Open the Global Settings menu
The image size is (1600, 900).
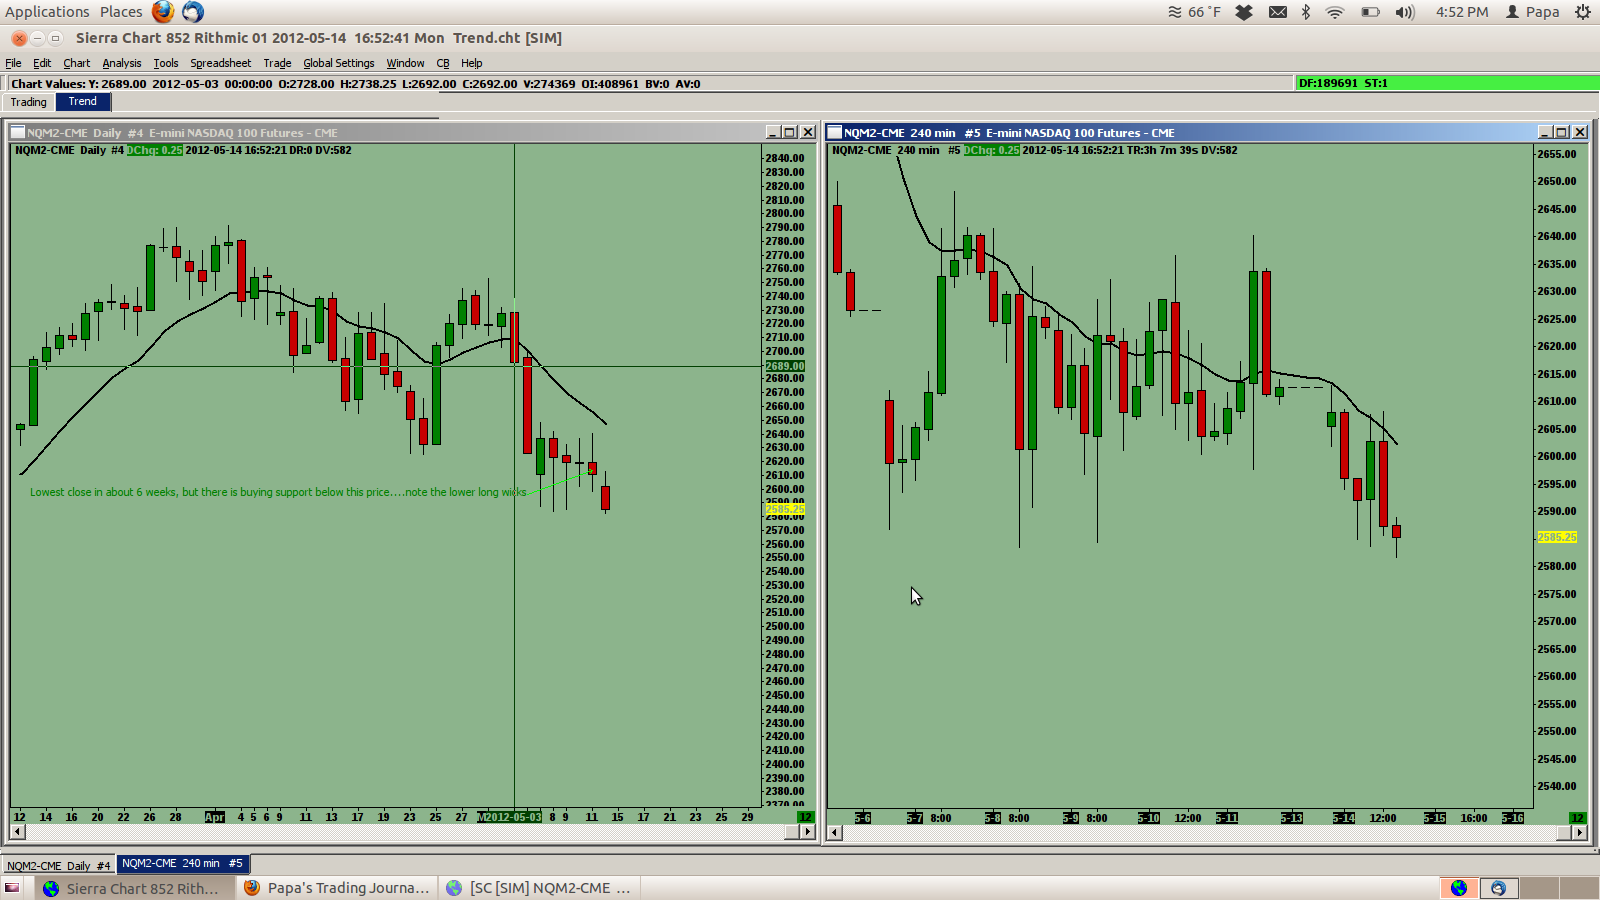[x=339, y=63]
